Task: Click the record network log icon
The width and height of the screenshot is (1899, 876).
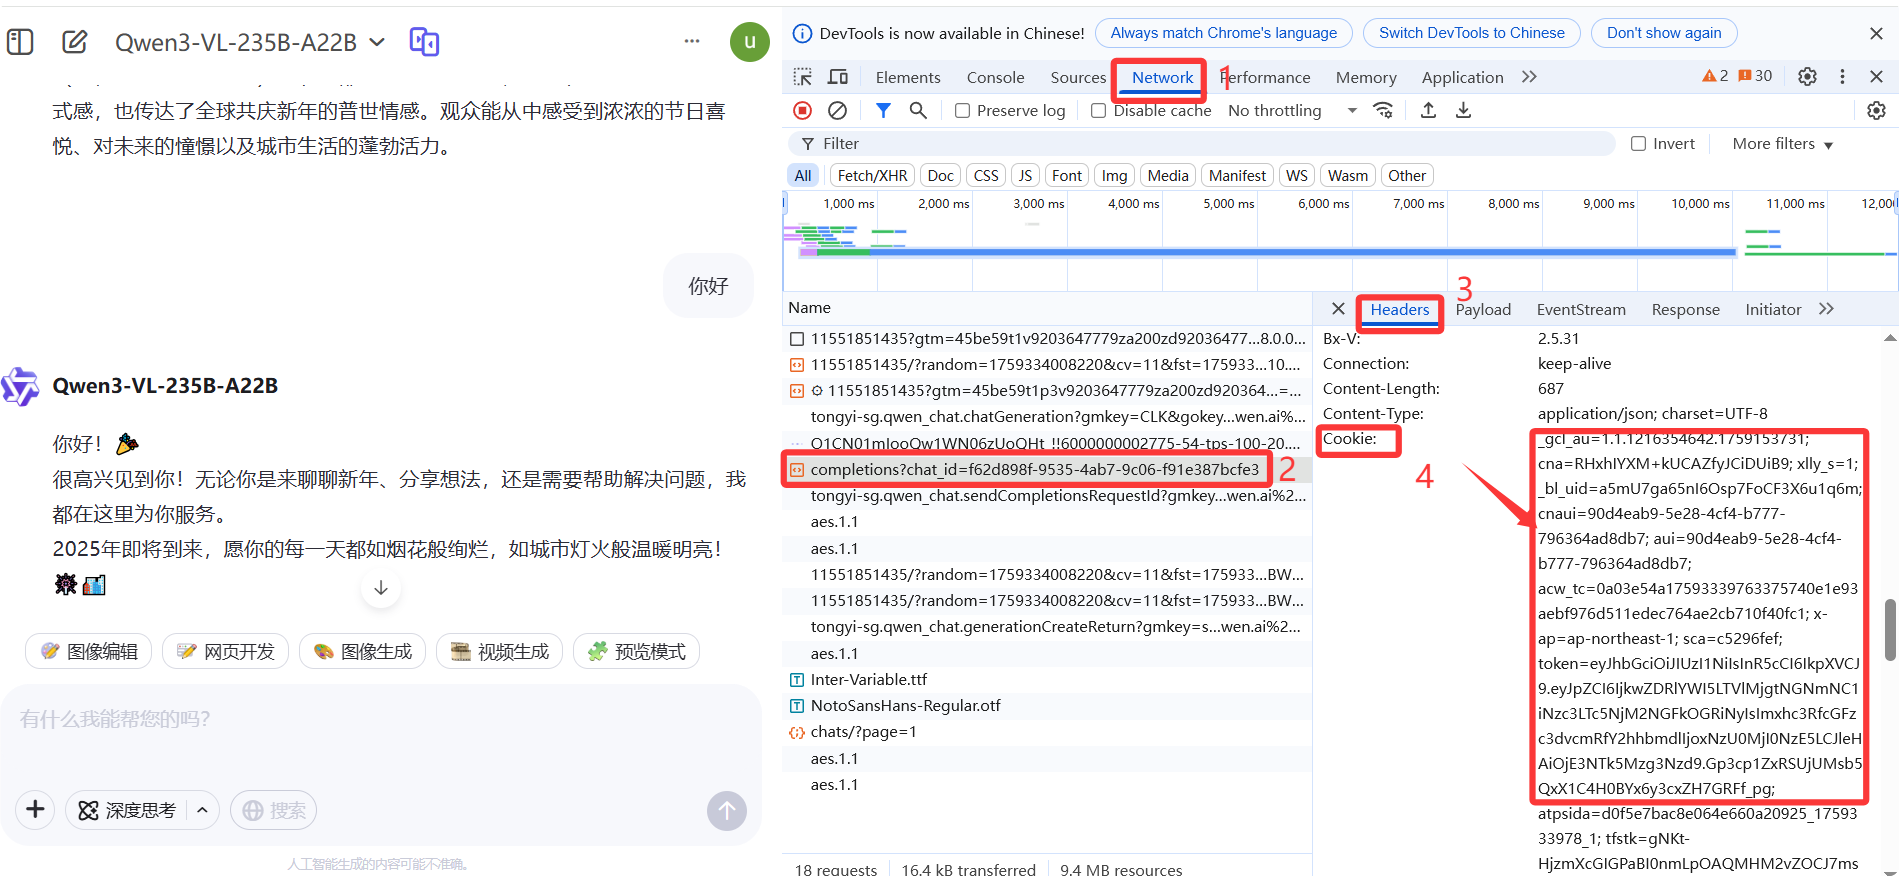Action: tap(802, 111)
